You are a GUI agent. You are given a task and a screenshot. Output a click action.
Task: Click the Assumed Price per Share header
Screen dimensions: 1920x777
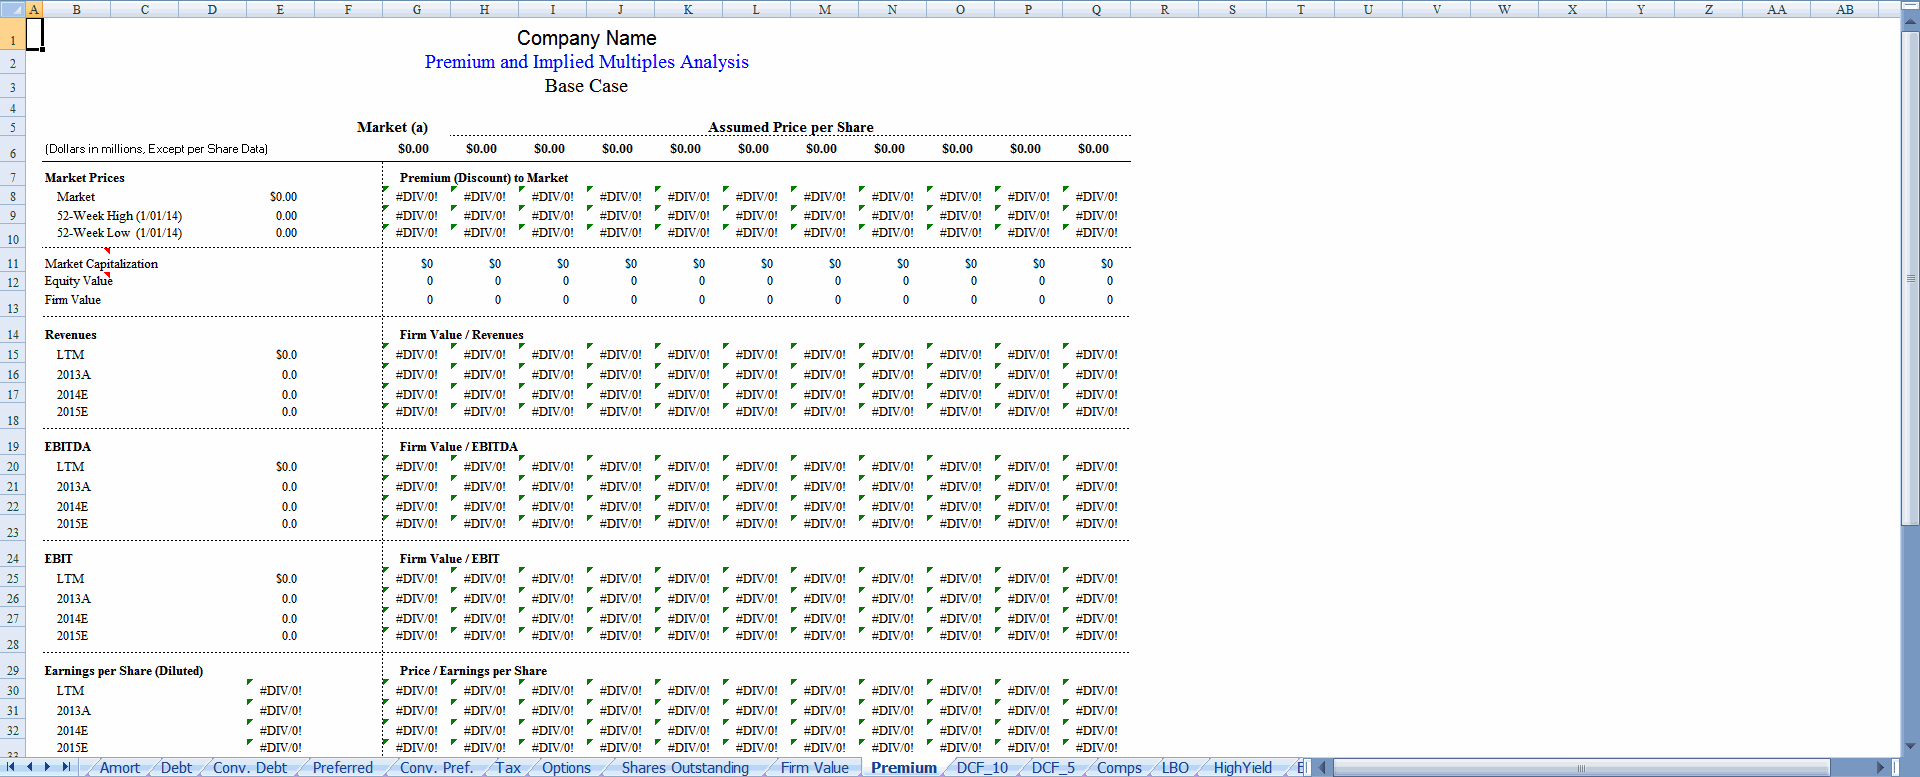click(791, 127)
